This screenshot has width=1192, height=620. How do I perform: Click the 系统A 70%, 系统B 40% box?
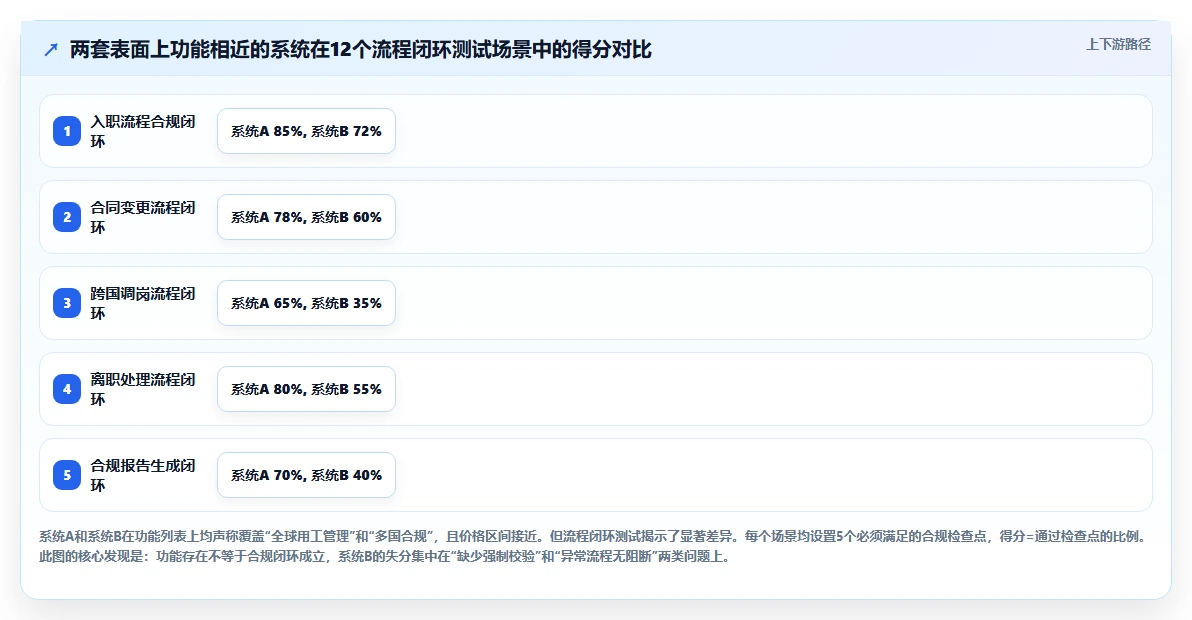click(x=306, y=475)
